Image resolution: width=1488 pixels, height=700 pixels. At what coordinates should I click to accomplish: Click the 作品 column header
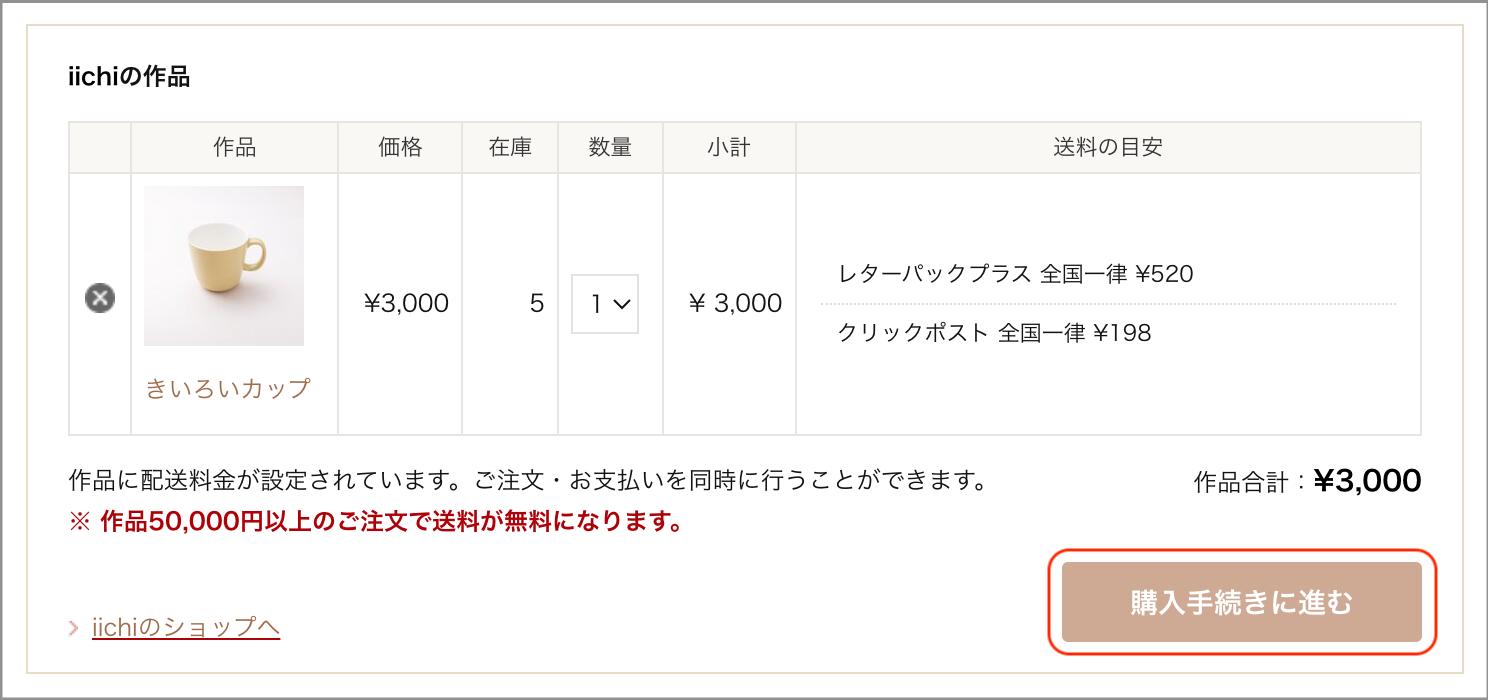click(x=234, y=148)
